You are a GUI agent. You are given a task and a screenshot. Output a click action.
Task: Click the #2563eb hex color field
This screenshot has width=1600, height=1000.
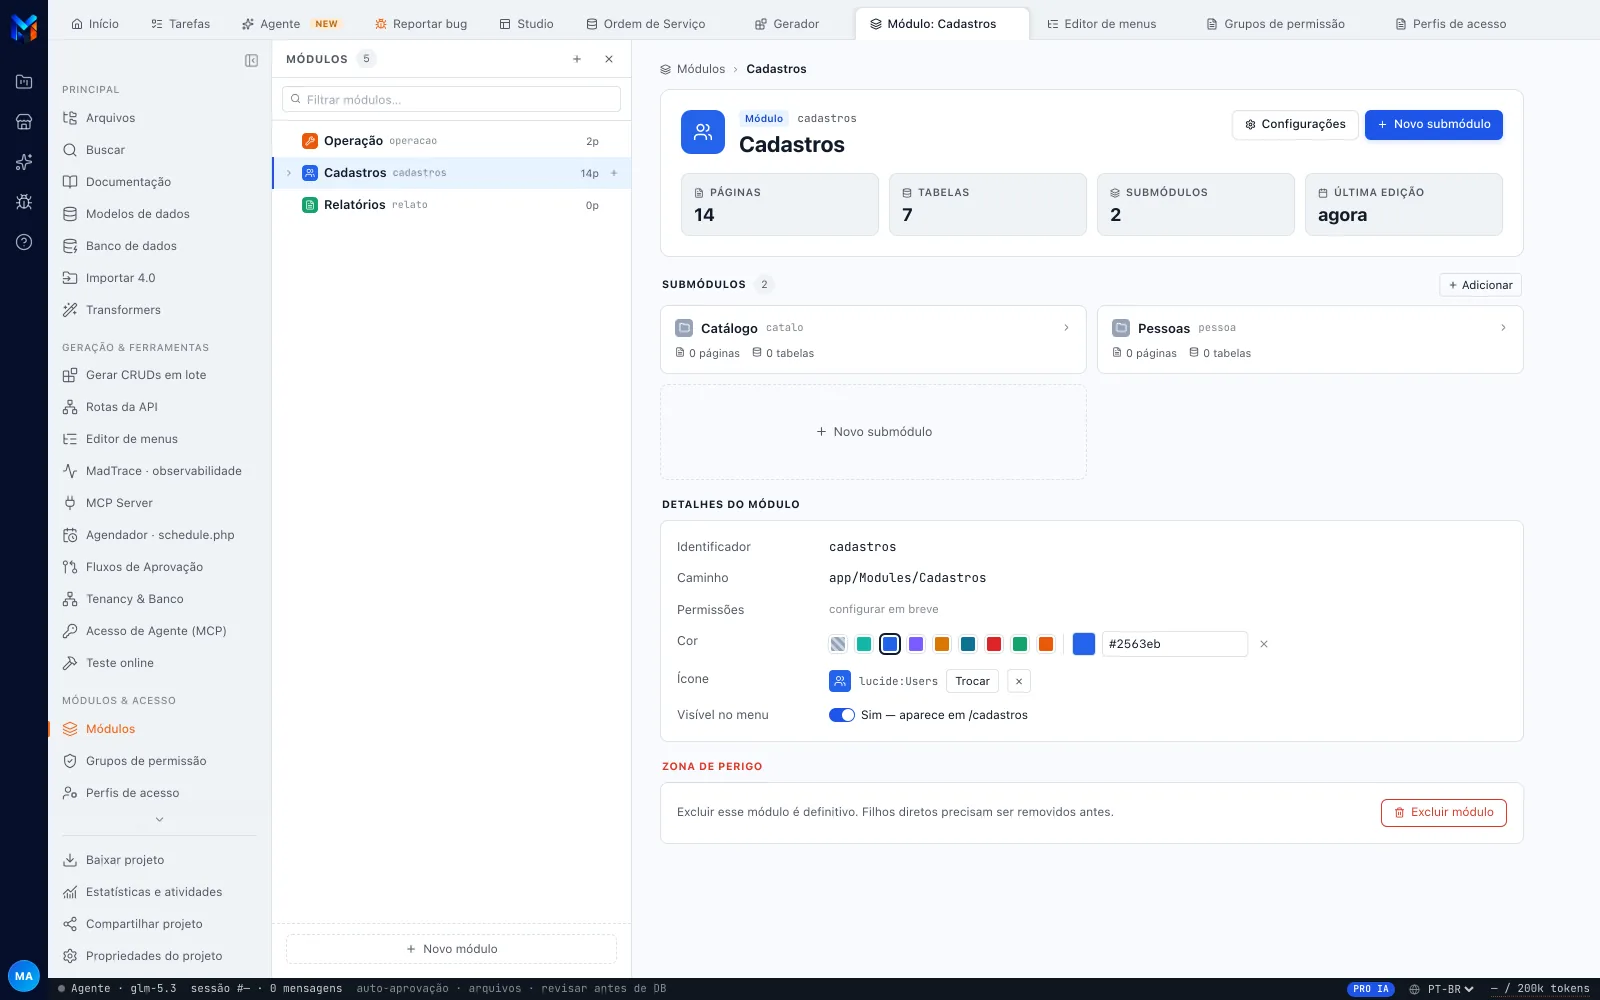[x=1174, y=644]
